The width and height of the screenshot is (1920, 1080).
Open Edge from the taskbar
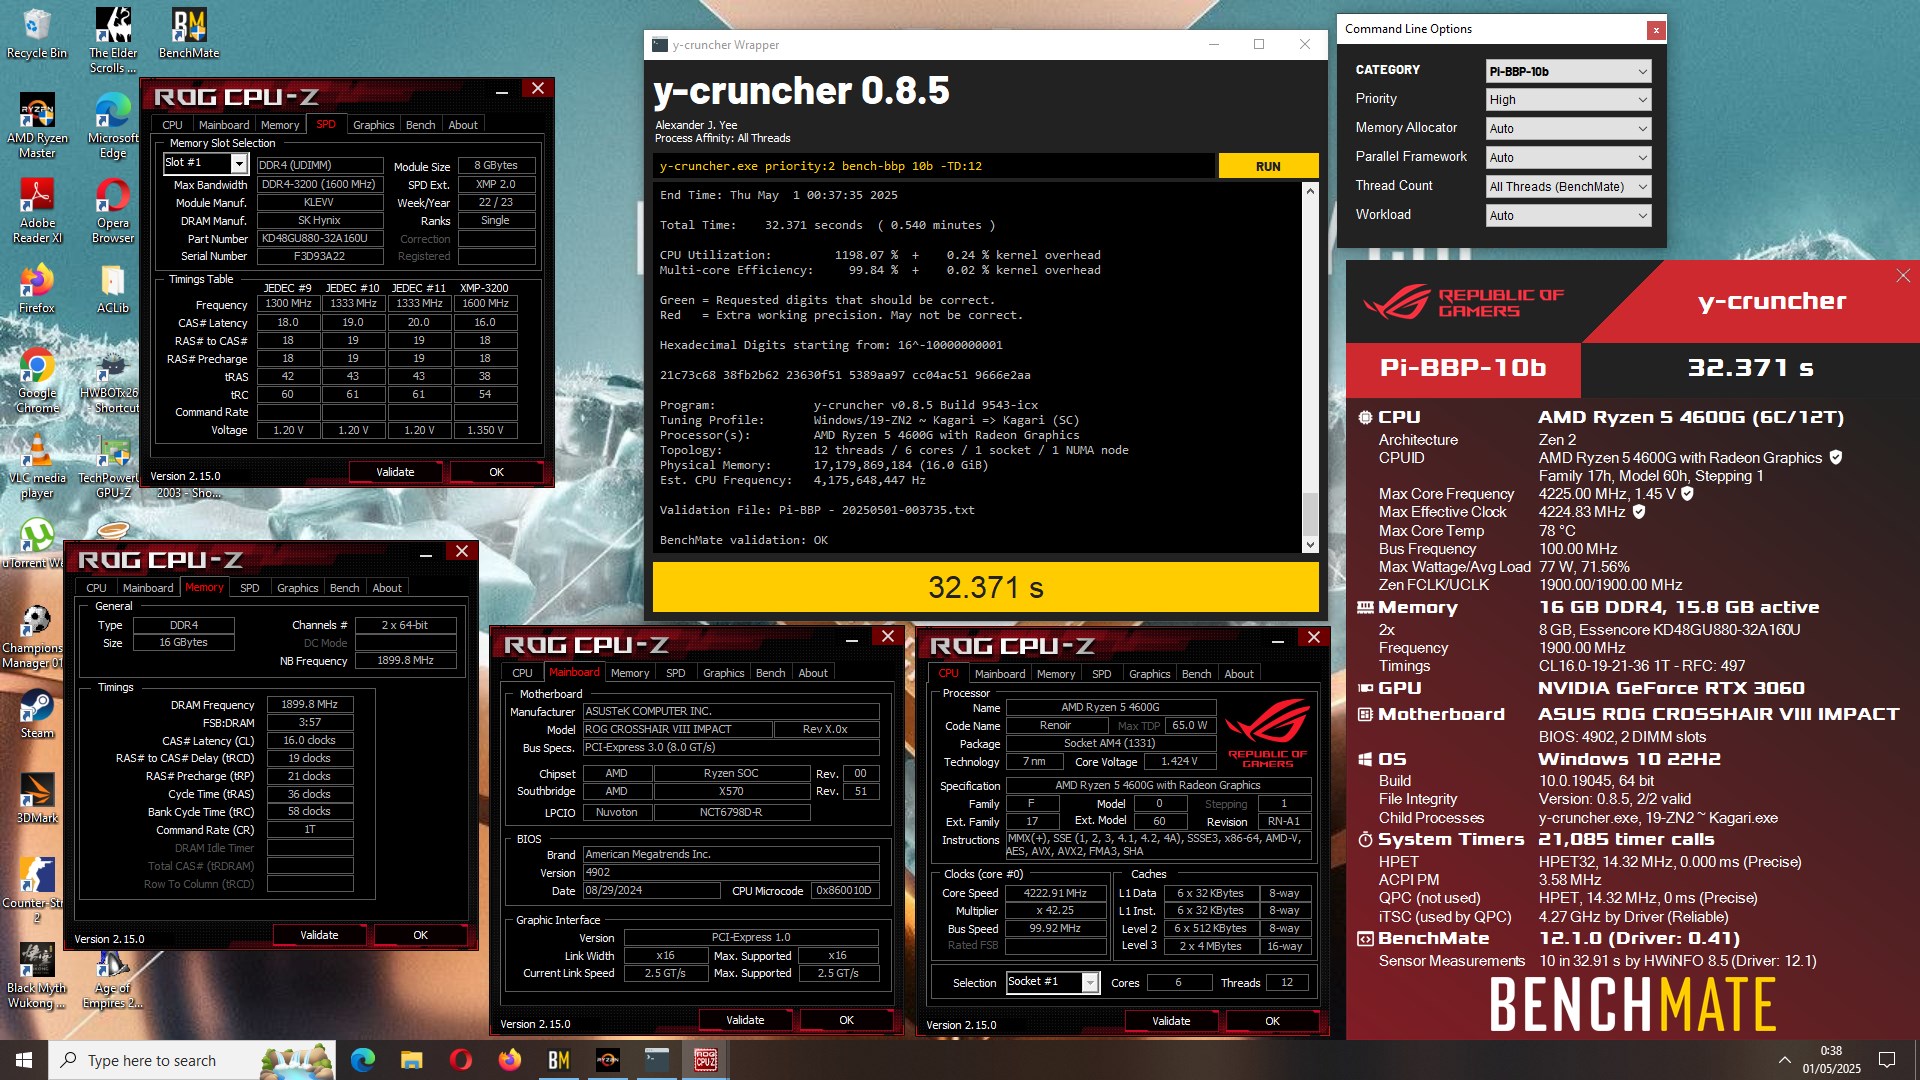pyautogui.click(x=362, y=1060)
